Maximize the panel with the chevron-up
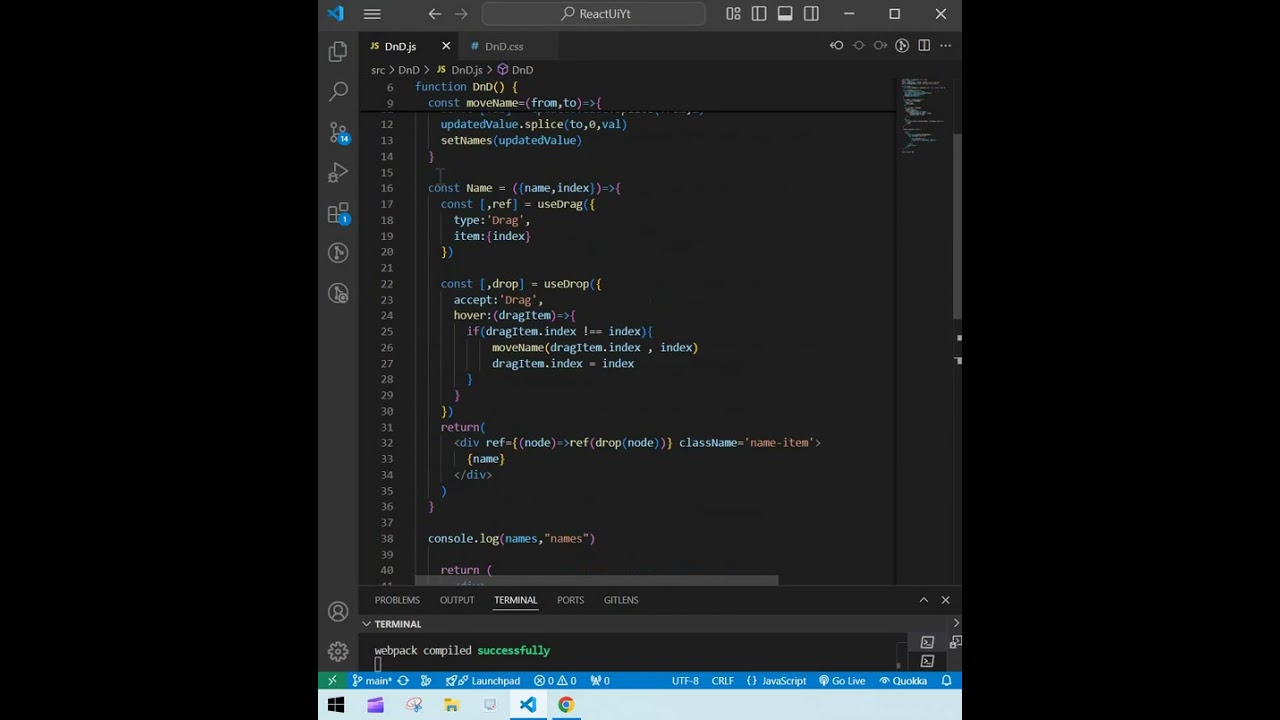 tap(924, 600)
